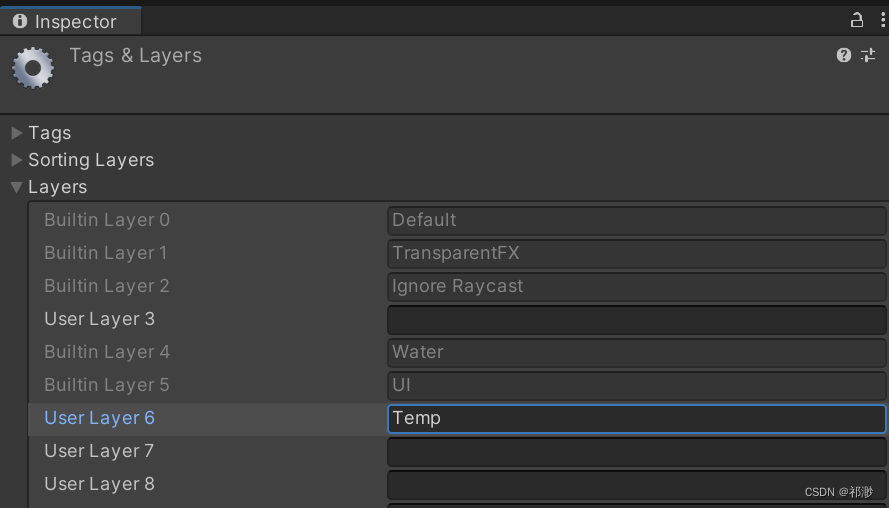Click the Default layer name field

click(x=636, y=220)
